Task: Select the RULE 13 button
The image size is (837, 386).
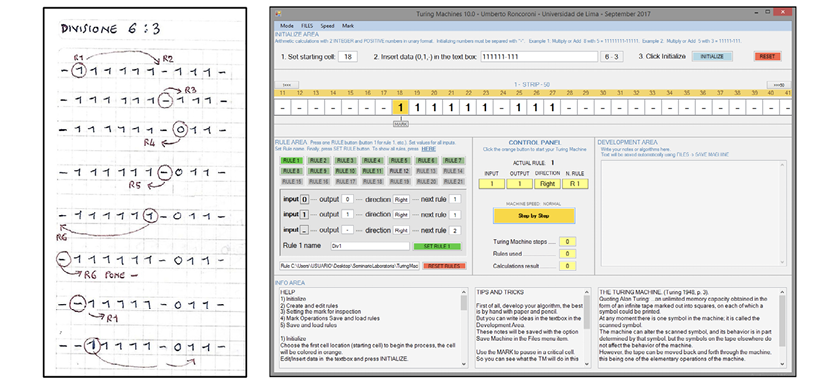Action: tap(427, 171)
